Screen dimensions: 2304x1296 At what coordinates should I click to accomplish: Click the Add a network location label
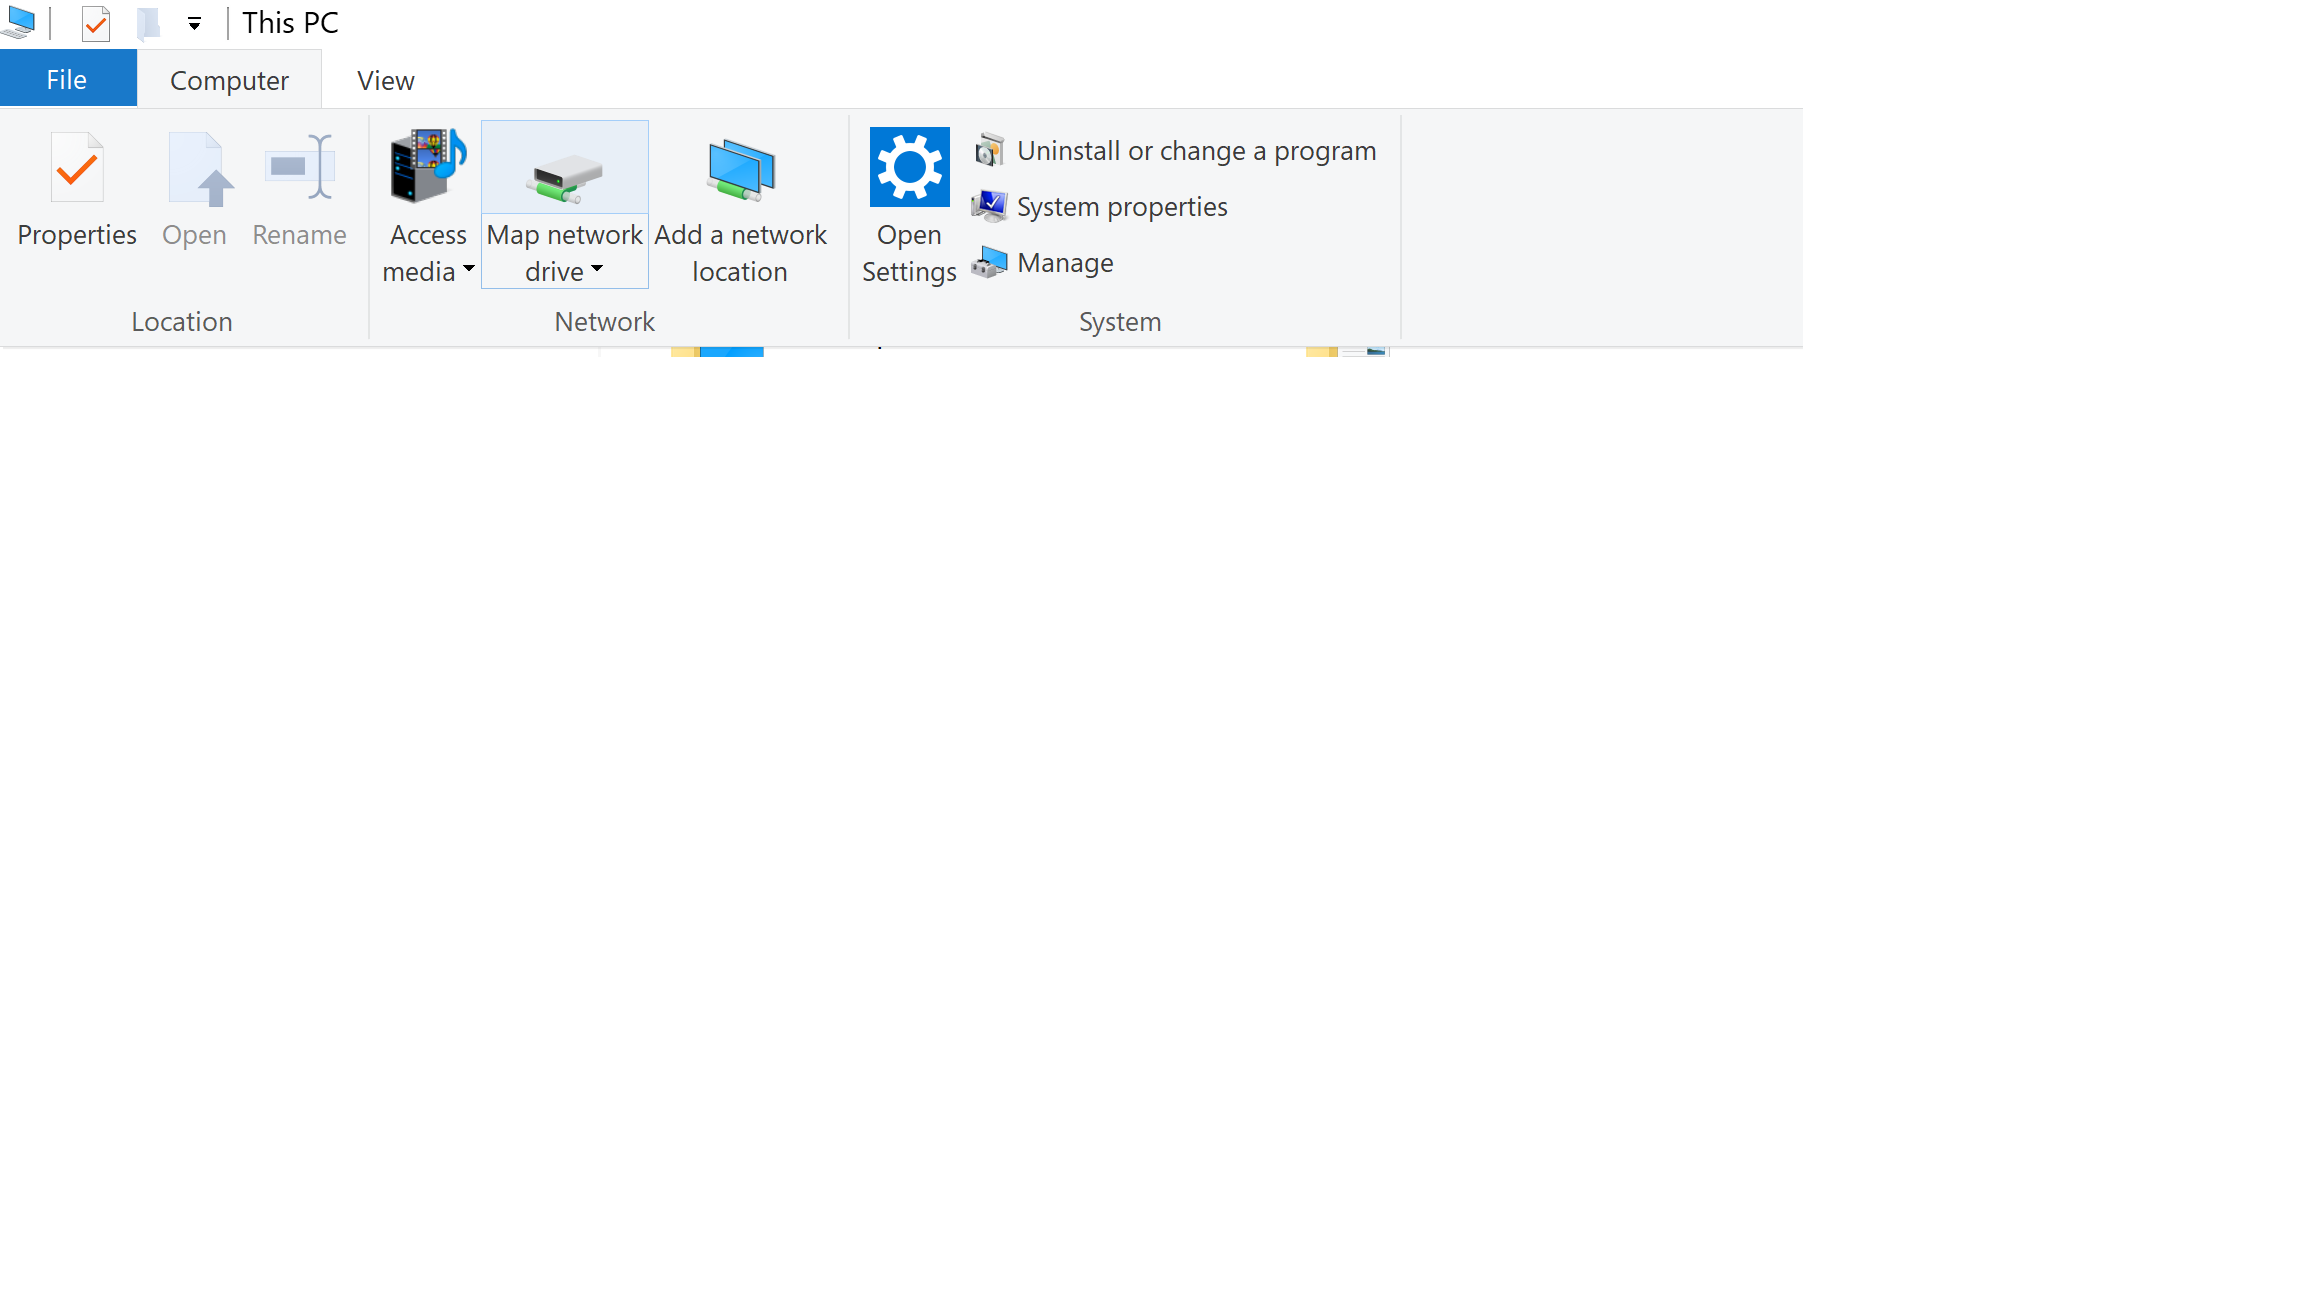pos(741,253)
